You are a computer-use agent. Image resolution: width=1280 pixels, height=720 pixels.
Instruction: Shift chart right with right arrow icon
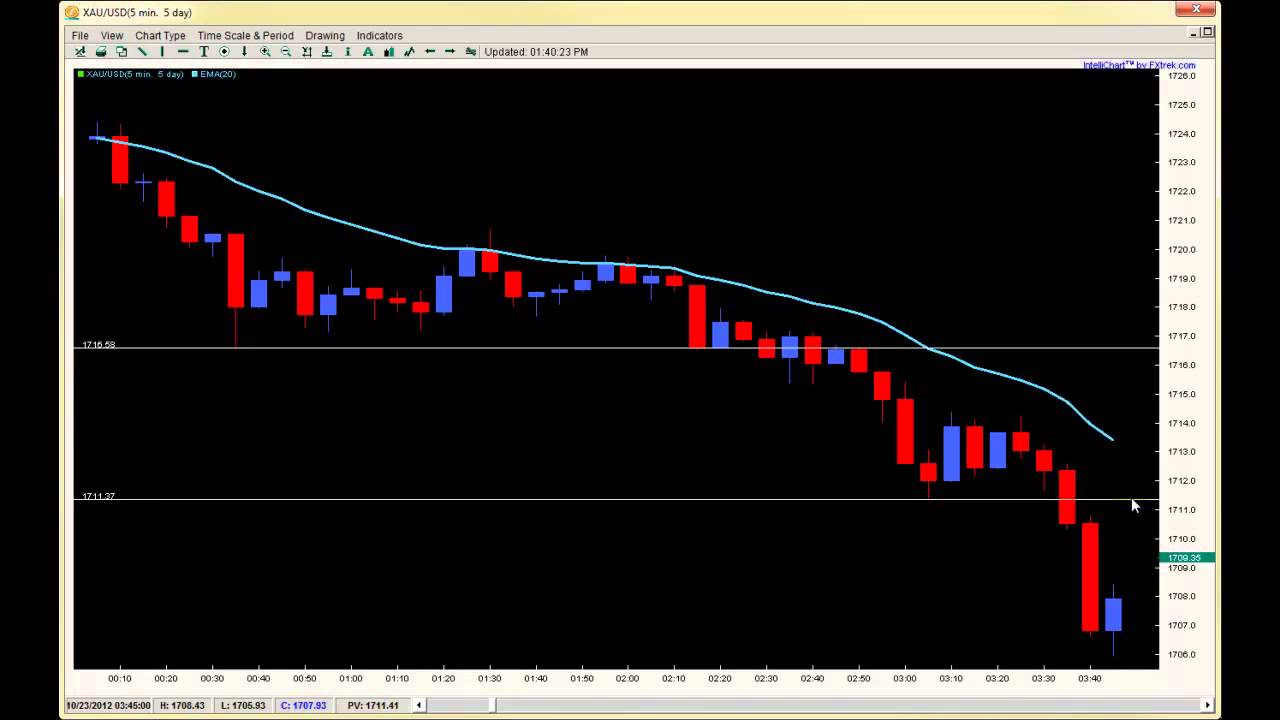[450, 52]
